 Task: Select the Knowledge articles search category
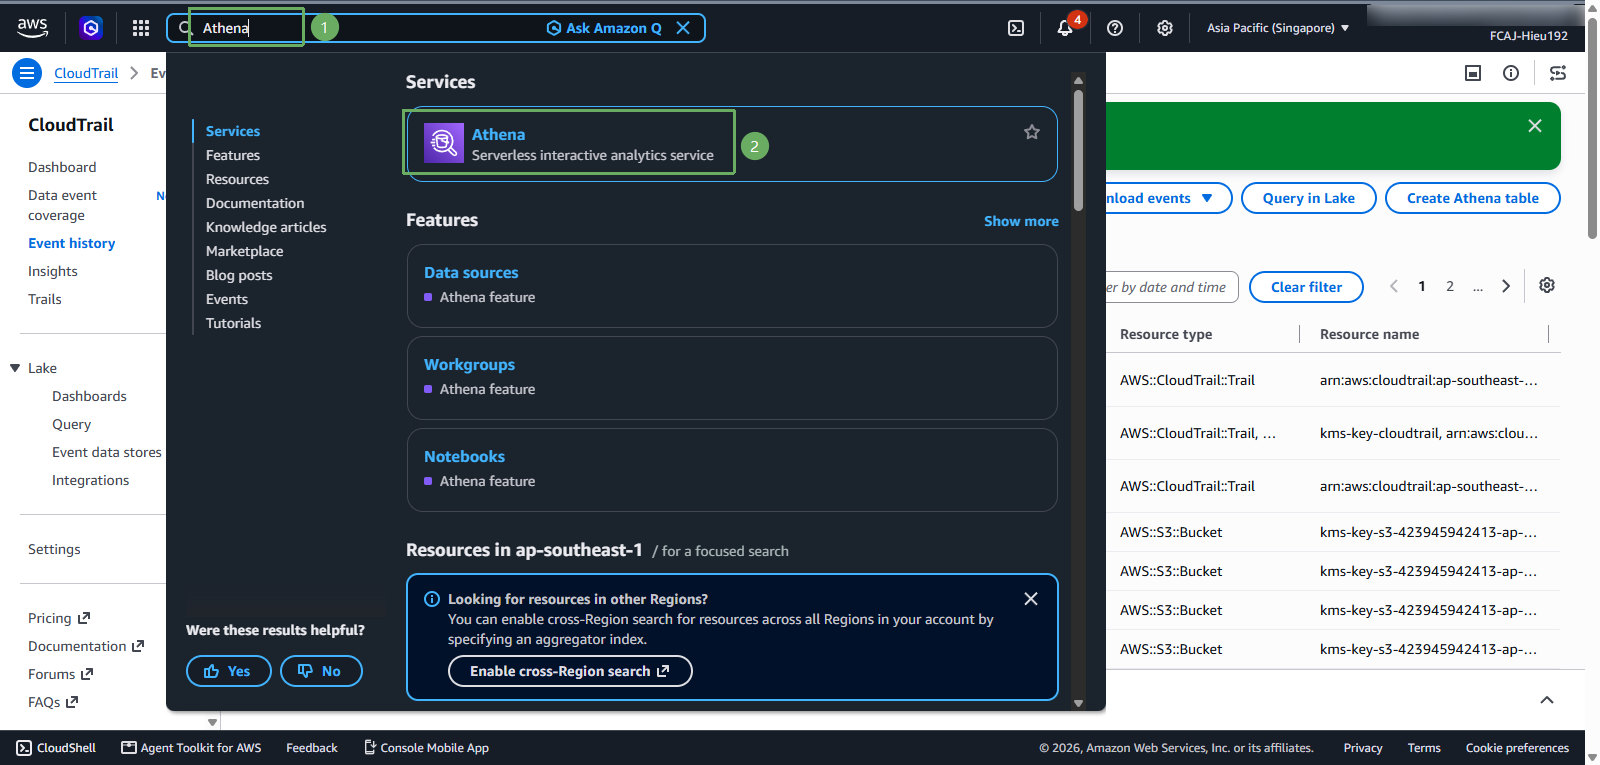click(x=266, y=227)
